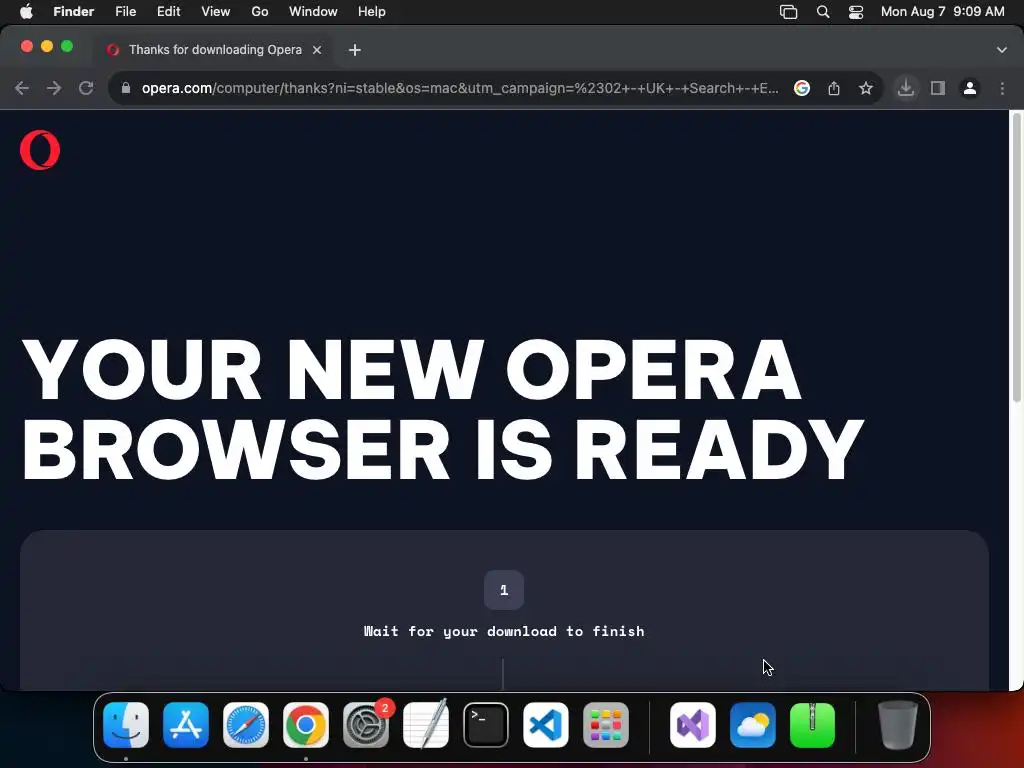Click the Opera logo on the page
The image size is (1024, 768).
point(40,150)
